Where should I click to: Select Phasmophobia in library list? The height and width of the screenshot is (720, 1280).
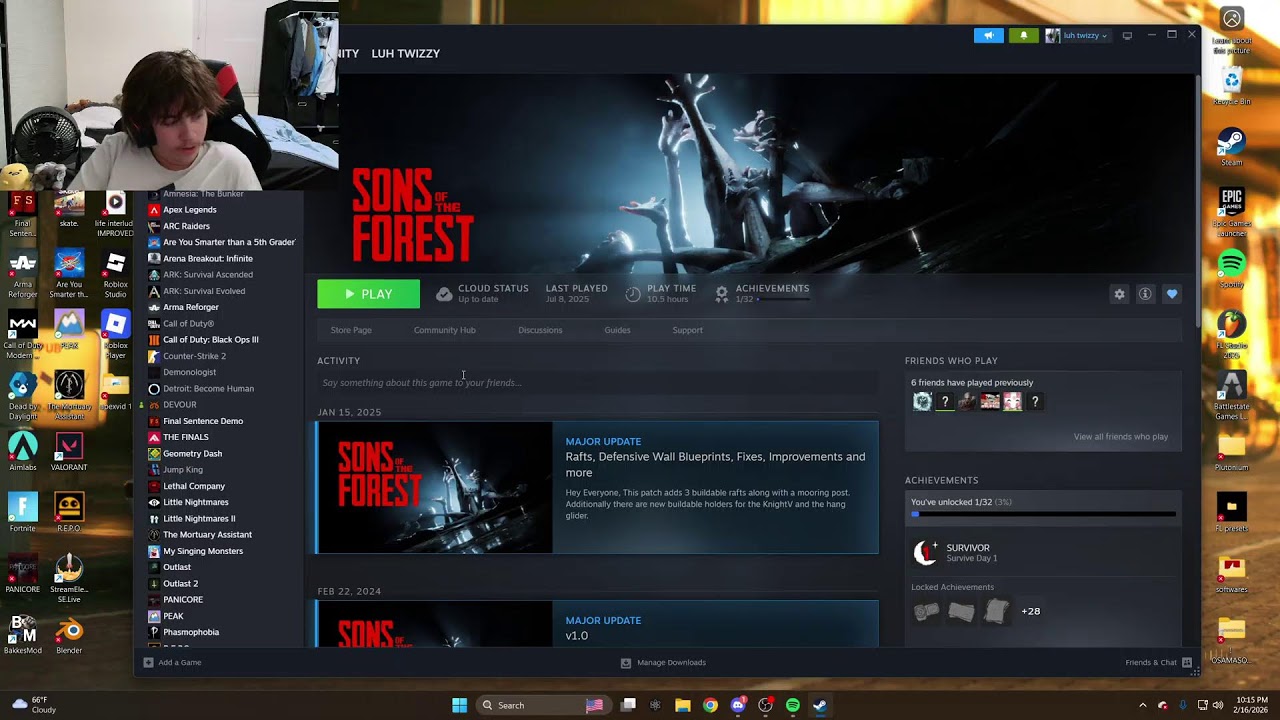191,632
